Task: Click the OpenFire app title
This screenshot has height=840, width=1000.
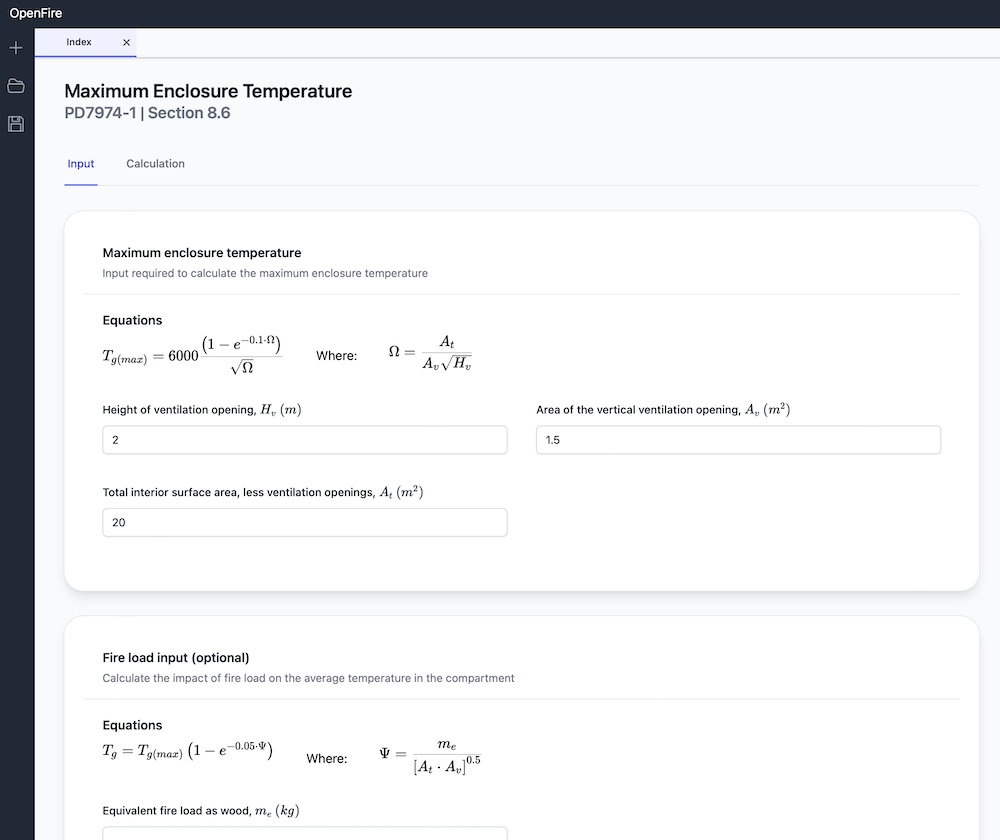Action: (x=36, y=13)
